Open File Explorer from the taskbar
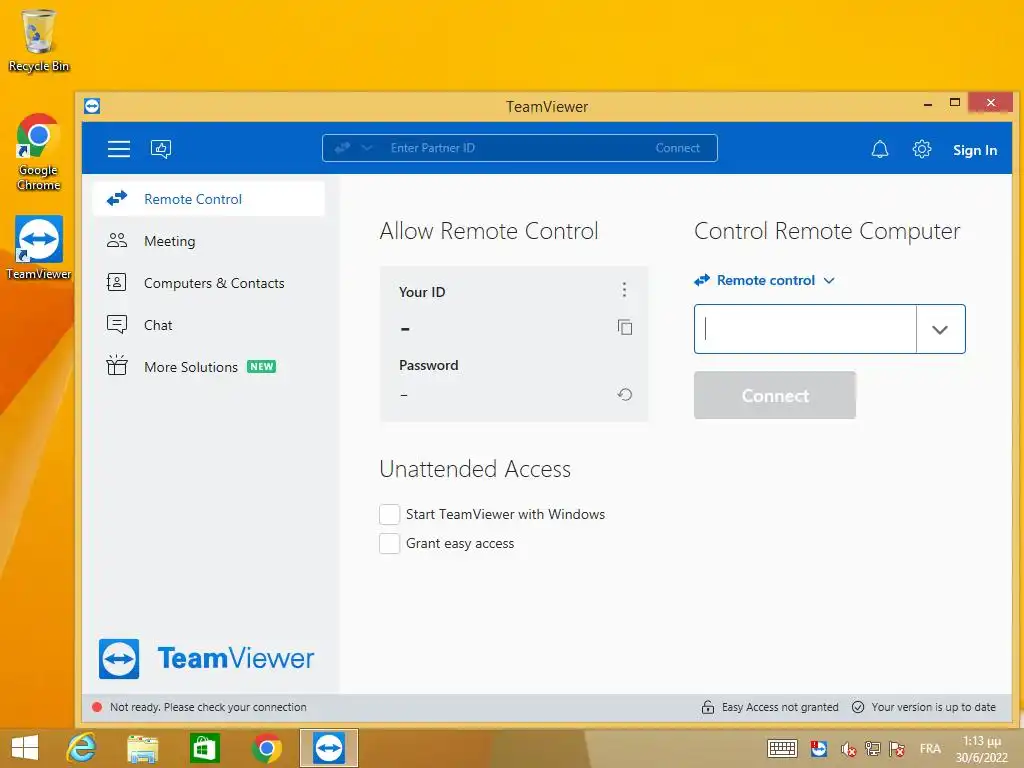The image size is (1024, 768). pyautogui.click(x=142, y=748)
